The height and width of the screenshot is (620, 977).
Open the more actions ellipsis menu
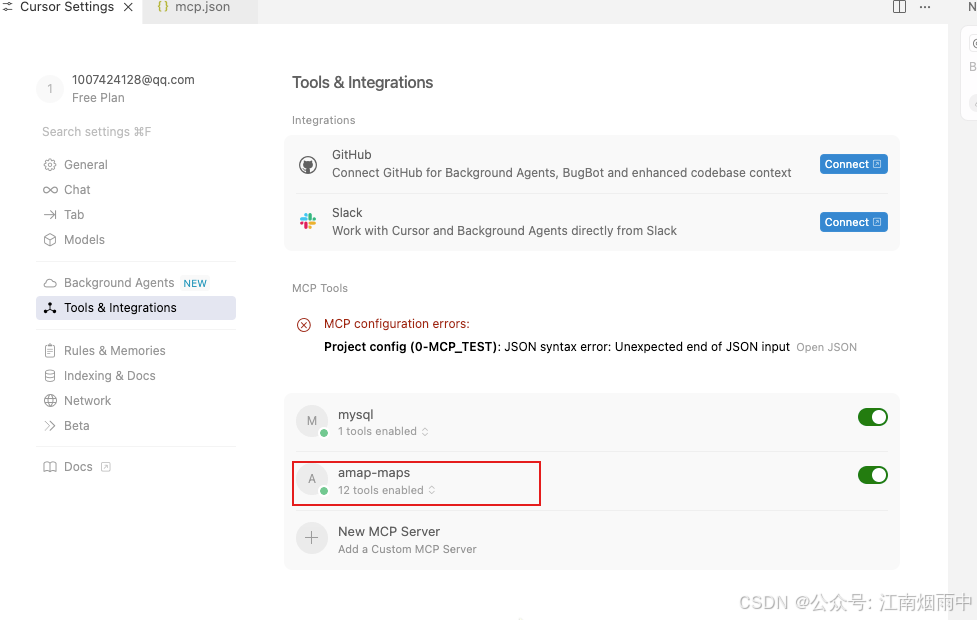click(x=925, y=7)
